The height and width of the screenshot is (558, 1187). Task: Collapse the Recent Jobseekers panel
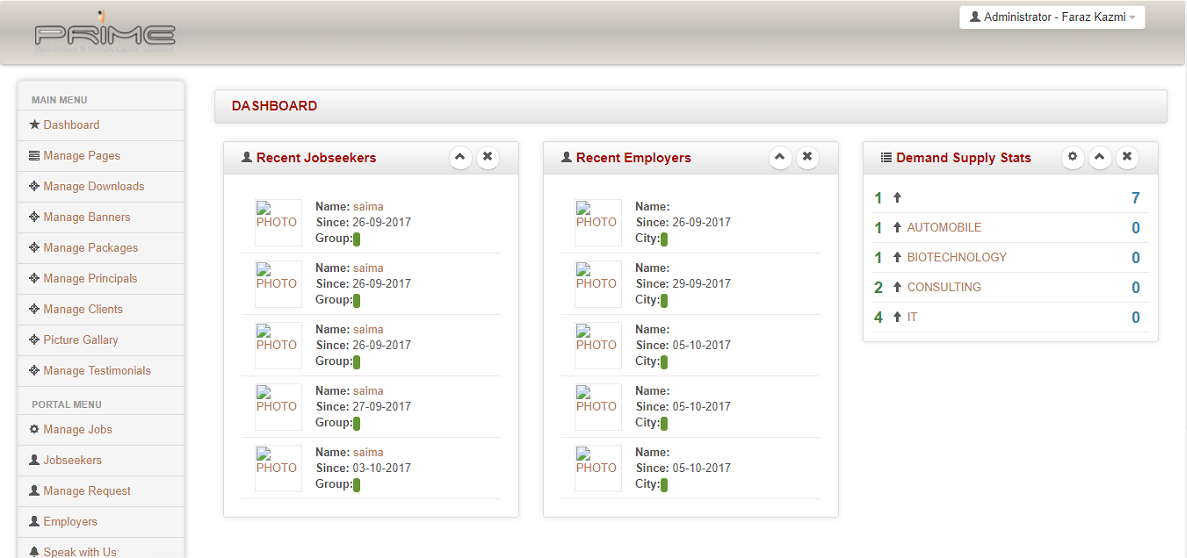coord(460,157)
